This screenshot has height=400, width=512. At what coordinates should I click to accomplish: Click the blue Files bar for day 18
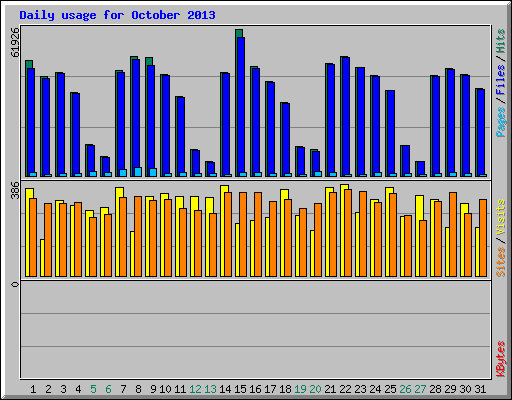pos(286,140)
